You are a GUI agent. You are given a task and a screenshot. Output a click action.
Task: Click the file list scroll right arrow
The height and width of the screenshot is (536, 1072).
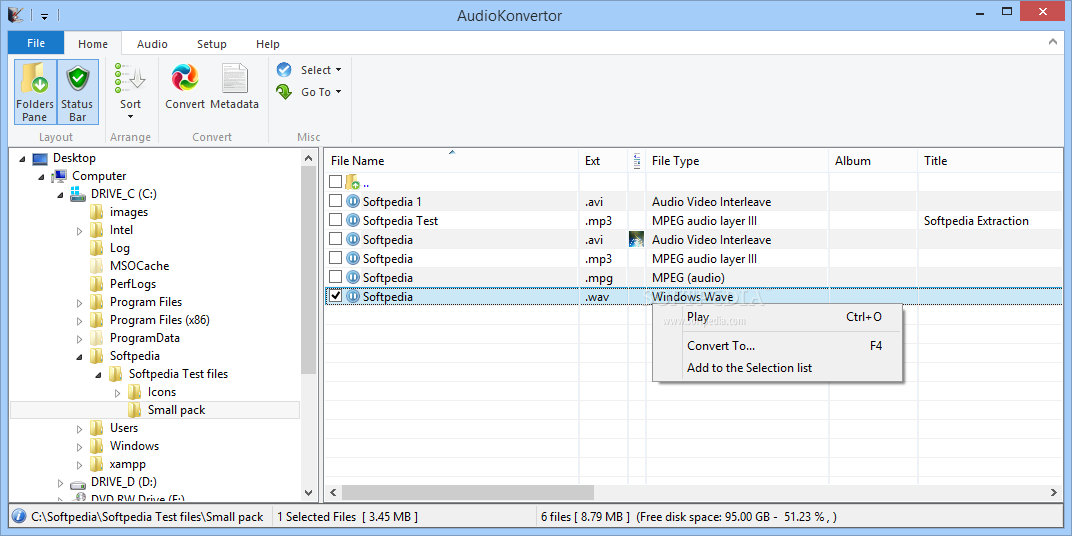pos(1054,492)
